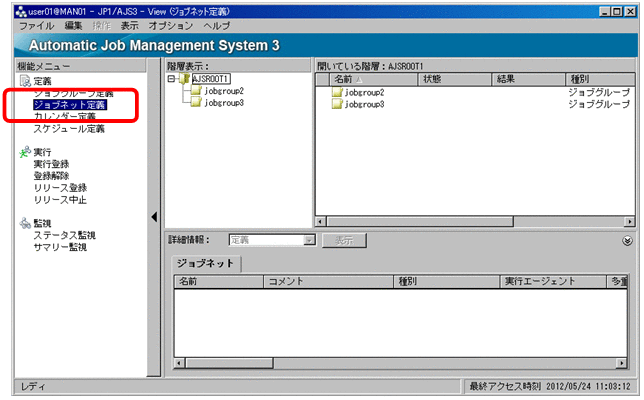Maximize the JP1/AJS3 View window

617,11
